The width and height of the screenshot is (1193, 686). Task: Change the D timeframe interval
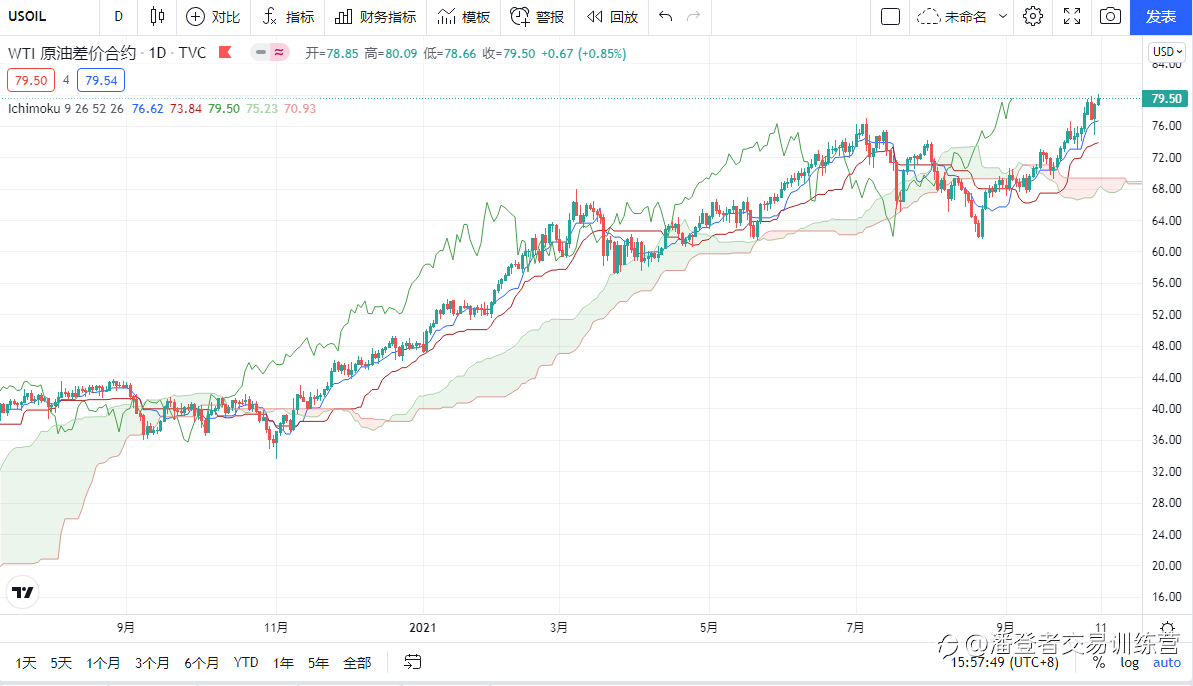click(118, 16)
